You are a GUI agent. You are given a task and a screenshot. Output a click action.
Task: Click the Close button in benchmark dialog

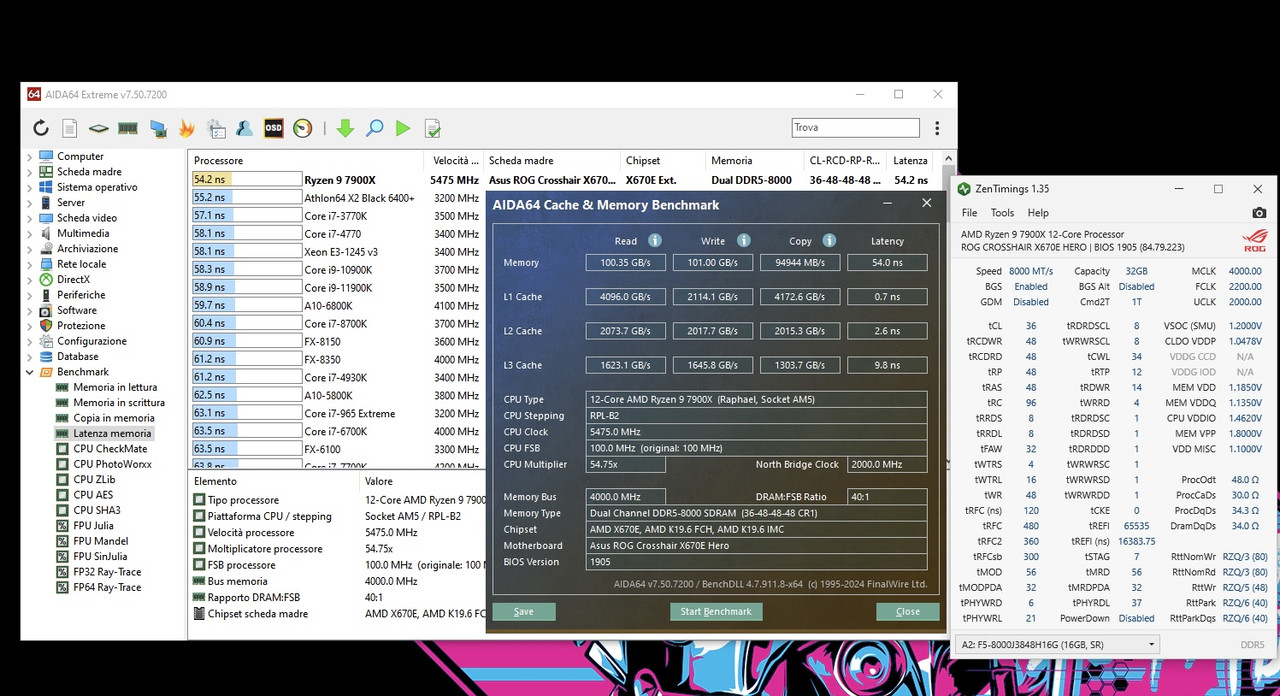coord(908,611)
